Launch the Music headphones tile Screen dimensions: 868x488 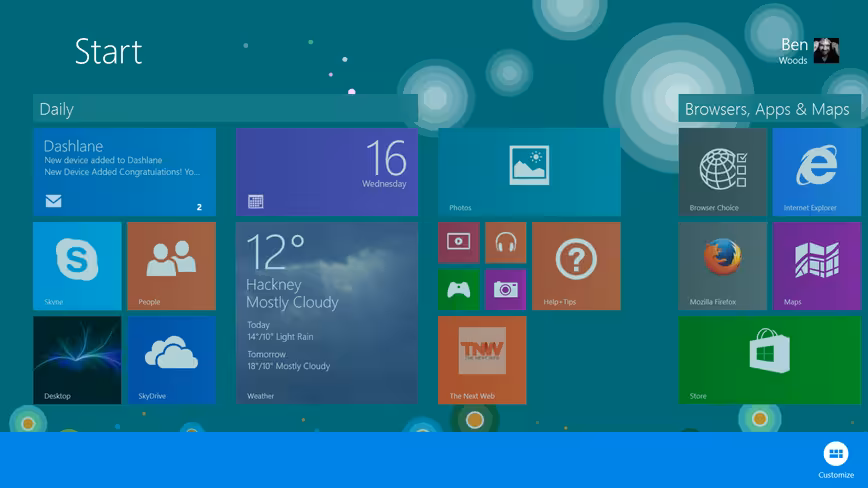pyautogui.click(x=505, y=242)
